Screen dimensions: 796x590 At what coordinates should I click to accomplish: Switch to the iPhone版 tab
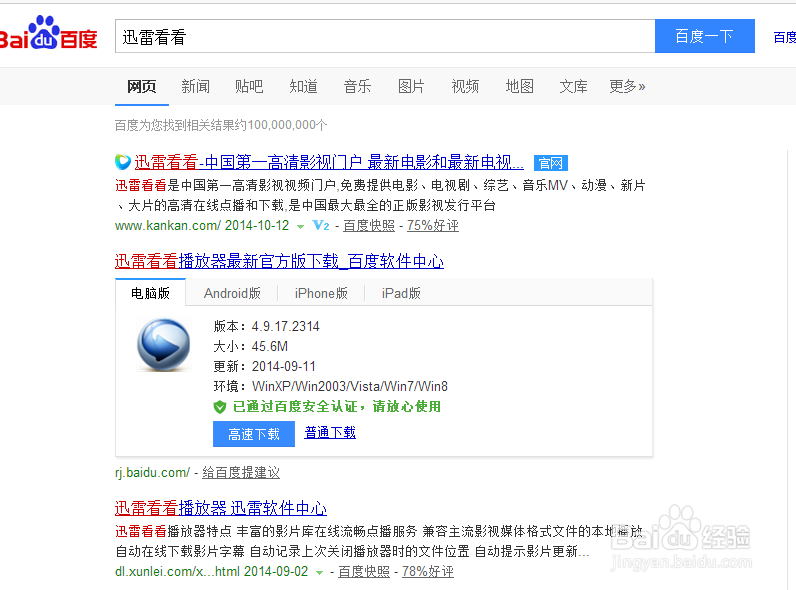(x=321, y=293)
